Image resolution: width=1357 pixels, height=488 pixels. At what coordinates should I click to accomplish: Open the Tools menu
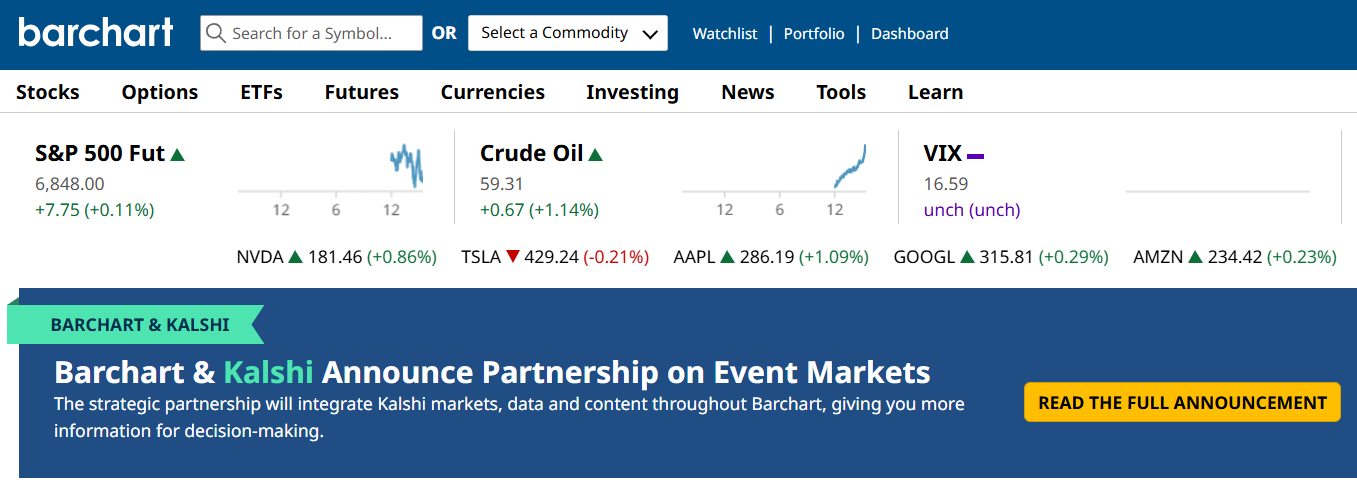841,92
